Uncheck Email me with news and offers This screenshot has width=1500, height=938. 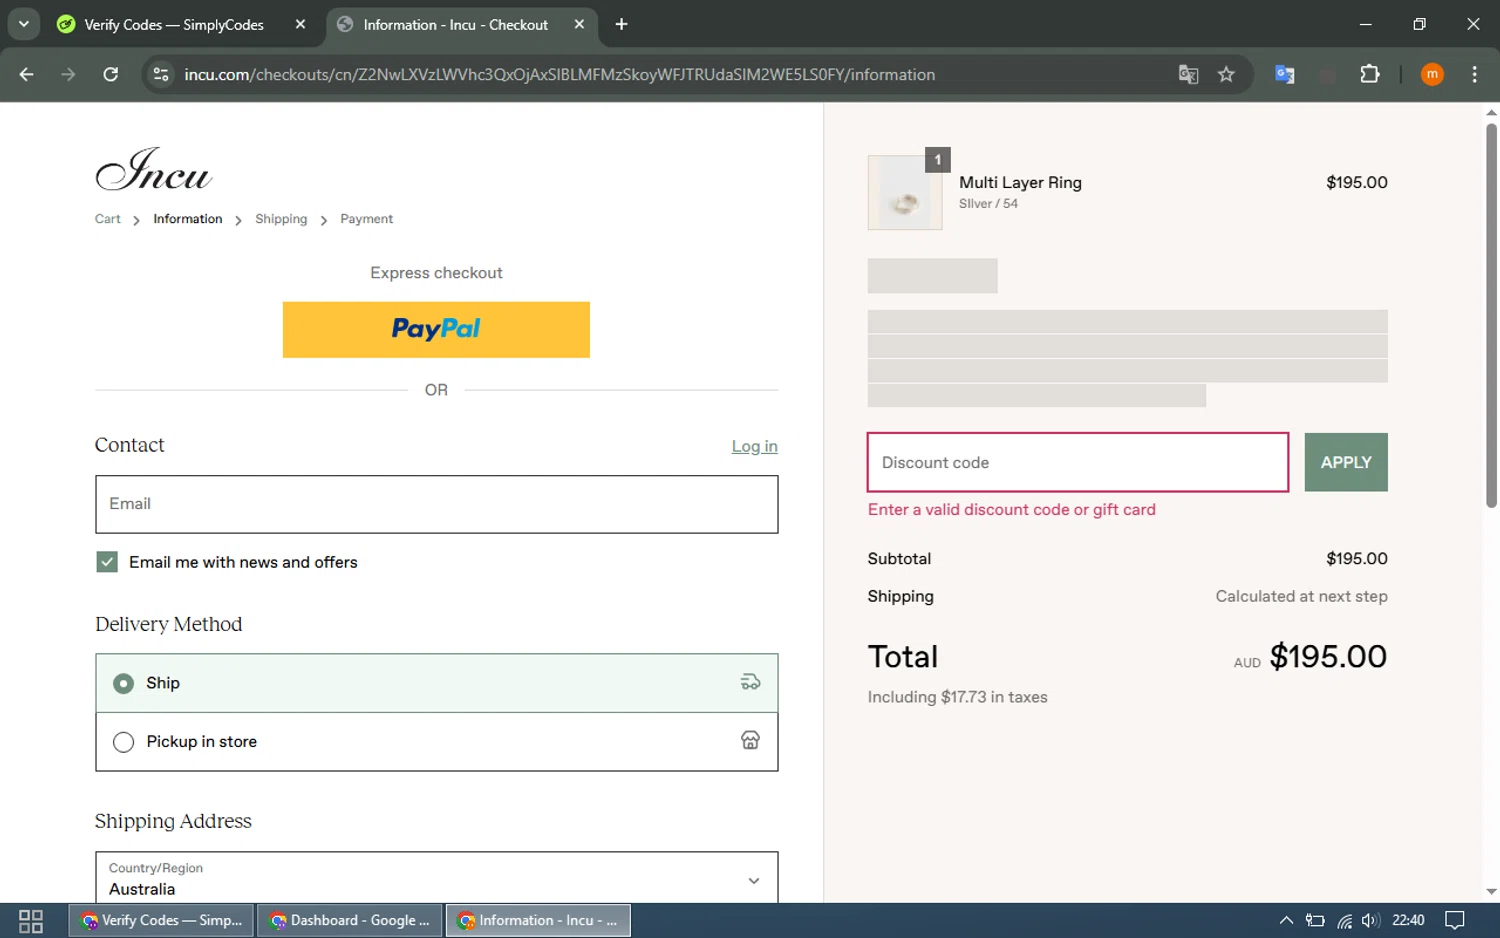107,562
